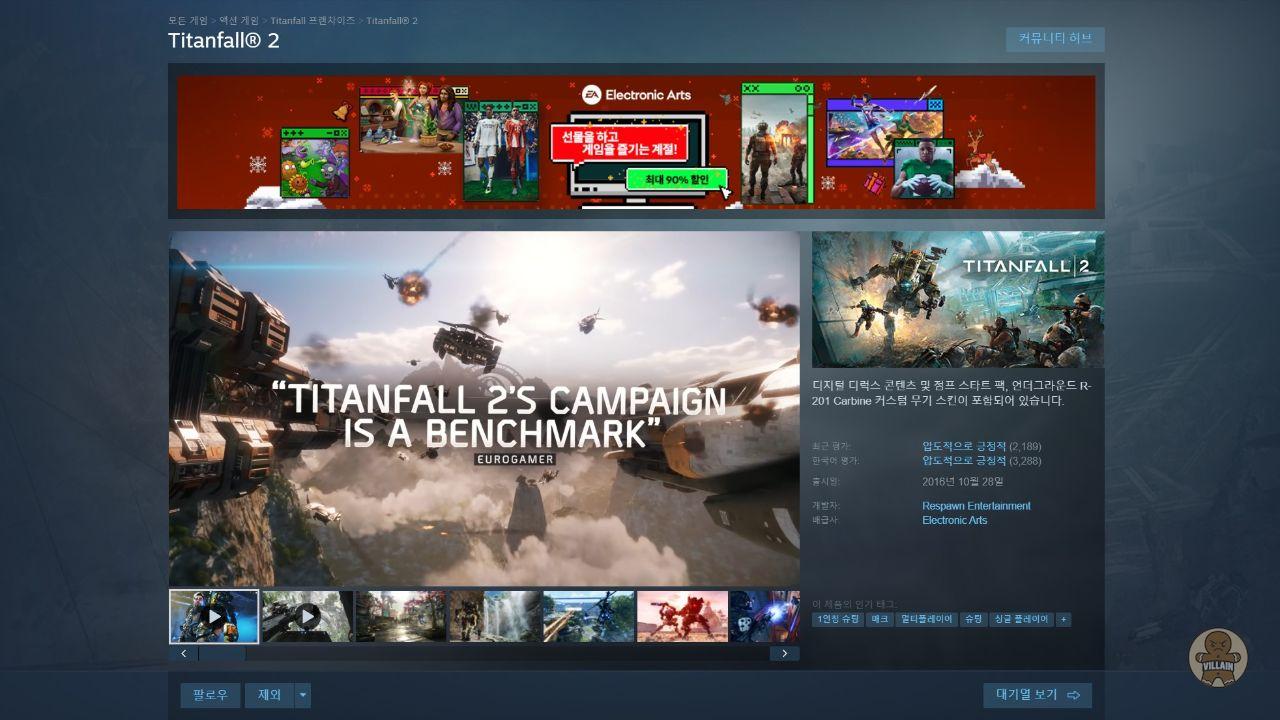The height and width of the screenshot is (720, 1280).
Task: Click the 팔로우 follow button
Action: 210,695
